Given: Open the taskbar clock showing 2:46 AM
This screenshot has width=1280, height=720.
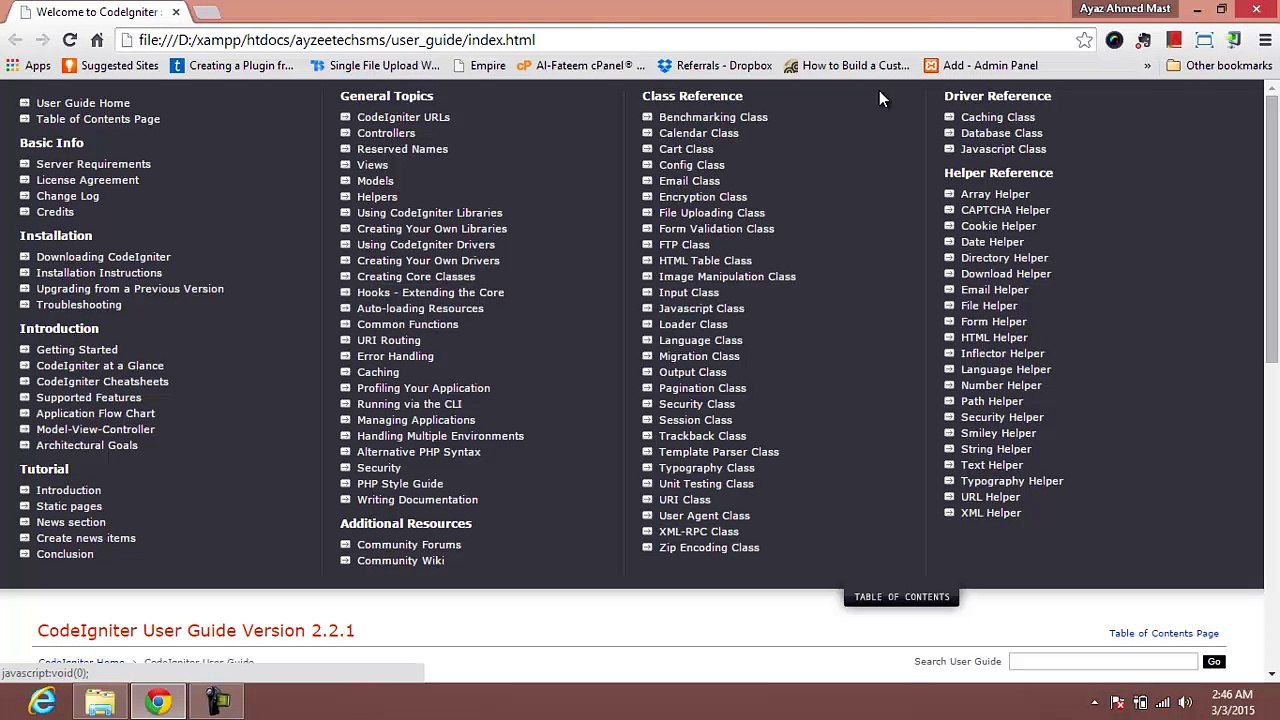Looking at the screenshot, I should pyautogui.click(x=1232, y=702).
